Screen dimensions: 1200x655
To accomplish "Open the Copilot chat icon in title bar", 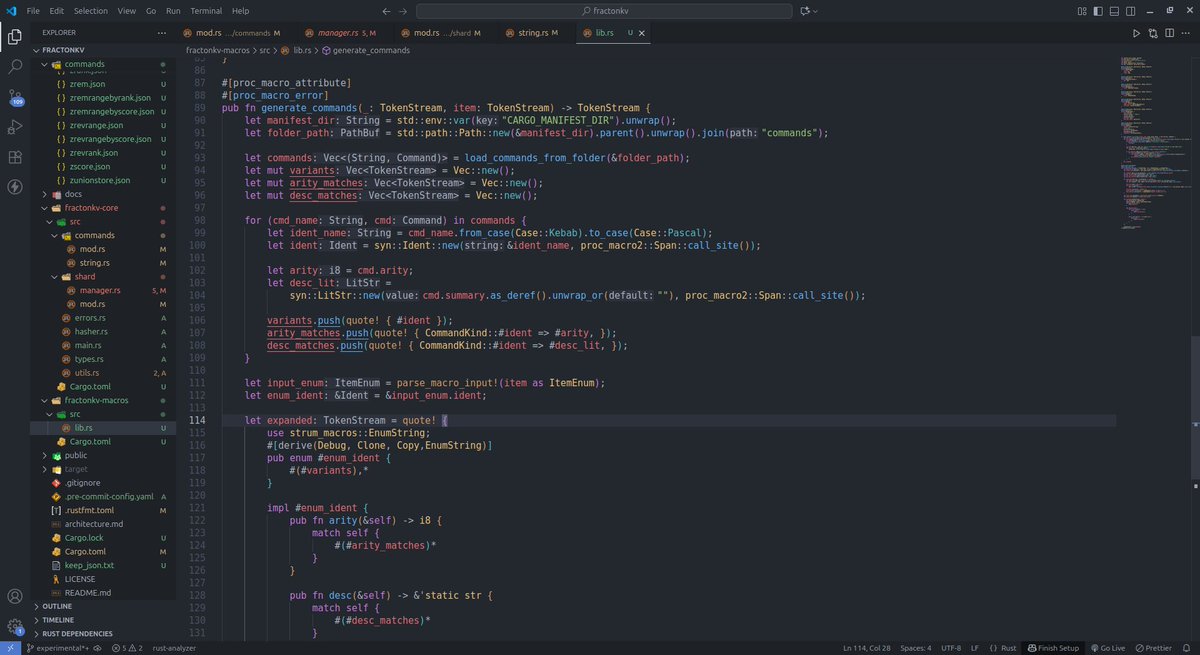I will click(x=804, y=10).
